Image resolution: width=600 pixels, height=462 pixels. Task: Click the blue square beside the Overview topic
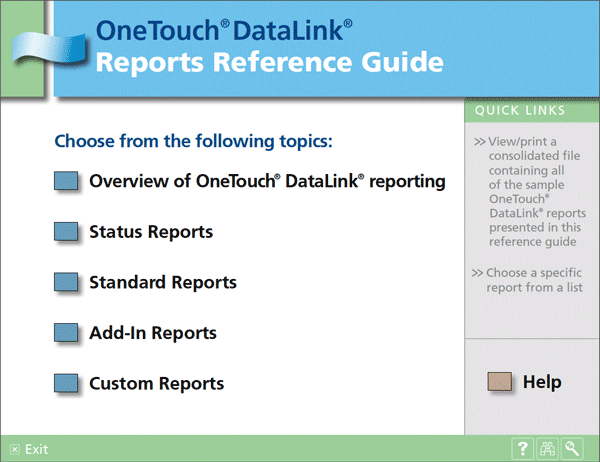coord(66,181)
